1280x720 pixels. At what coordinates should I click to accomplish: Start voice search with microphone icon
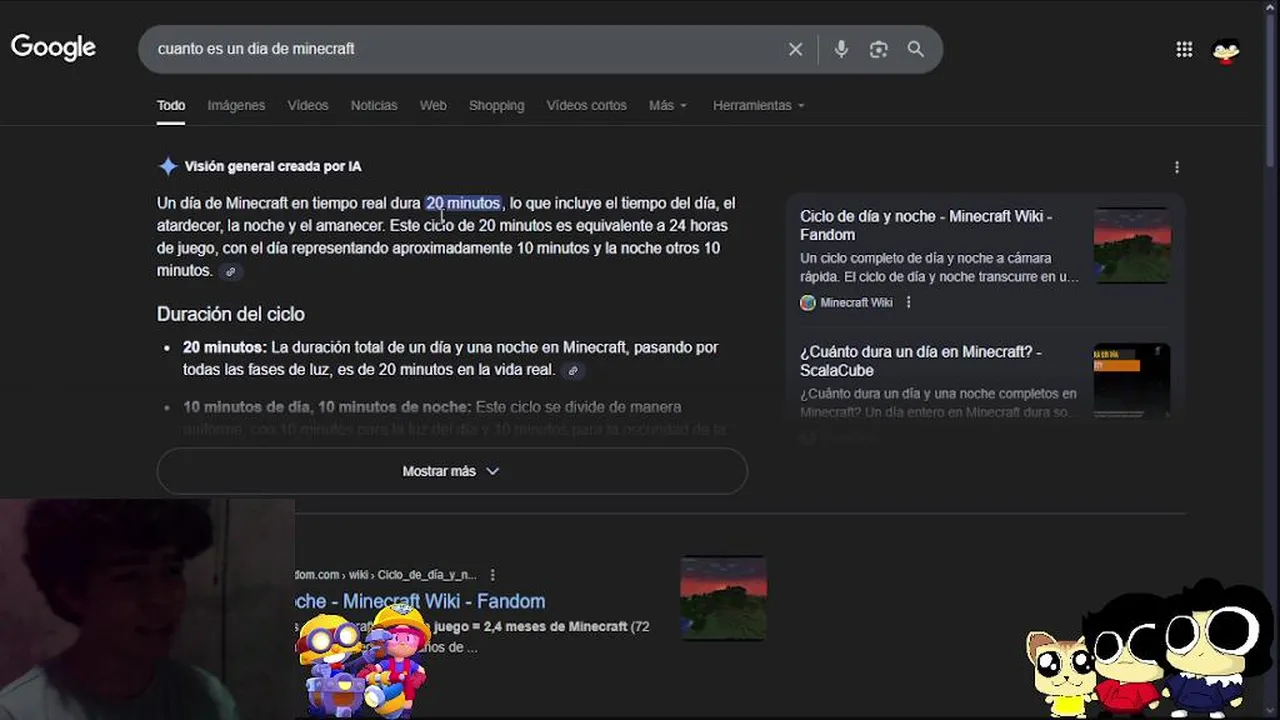pos(841,49)
